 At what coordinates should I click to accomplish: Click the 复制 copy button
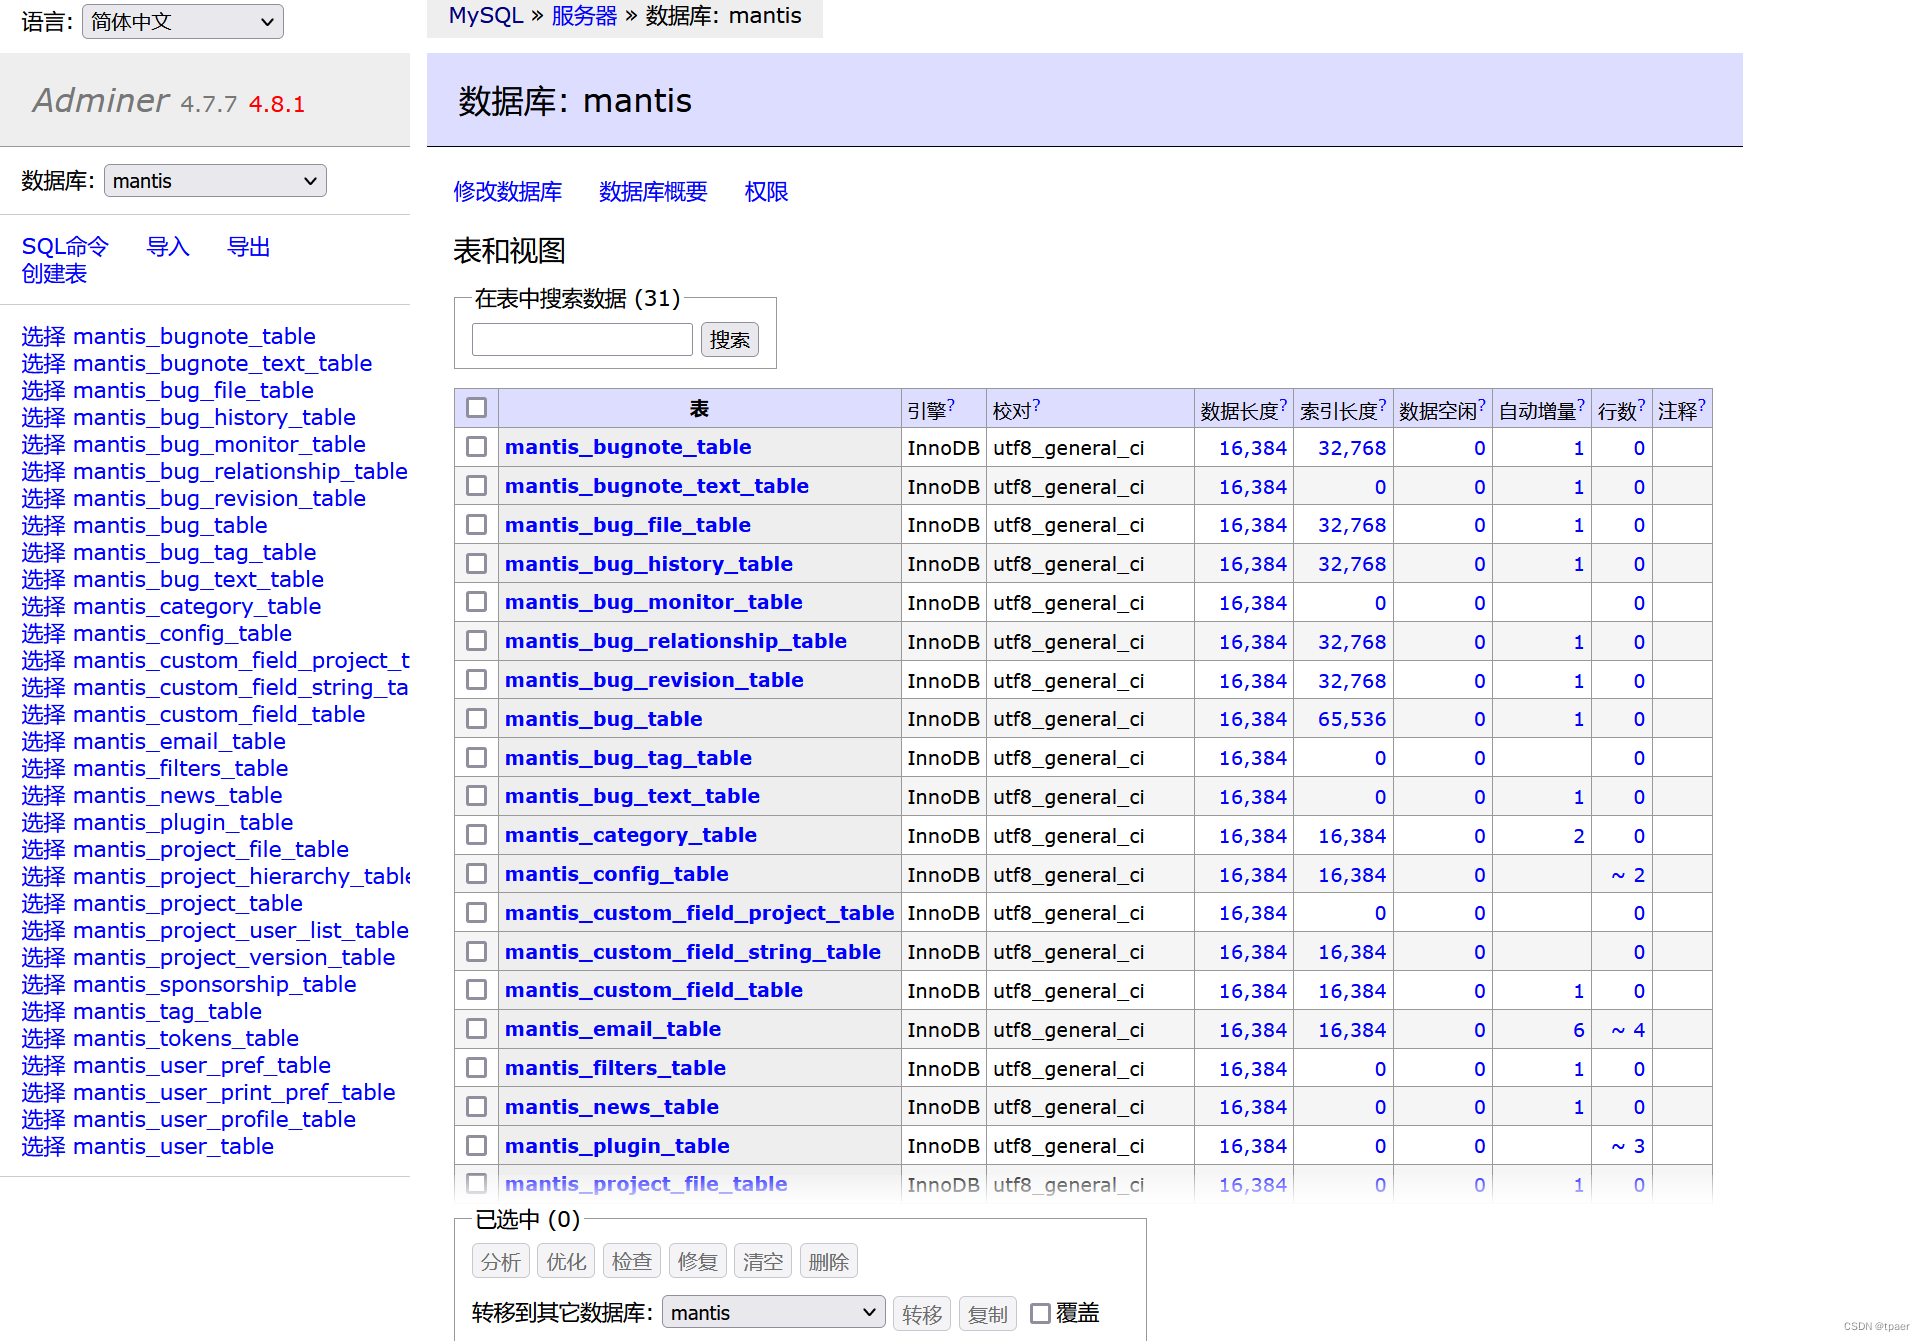[x=988, y=1314]
